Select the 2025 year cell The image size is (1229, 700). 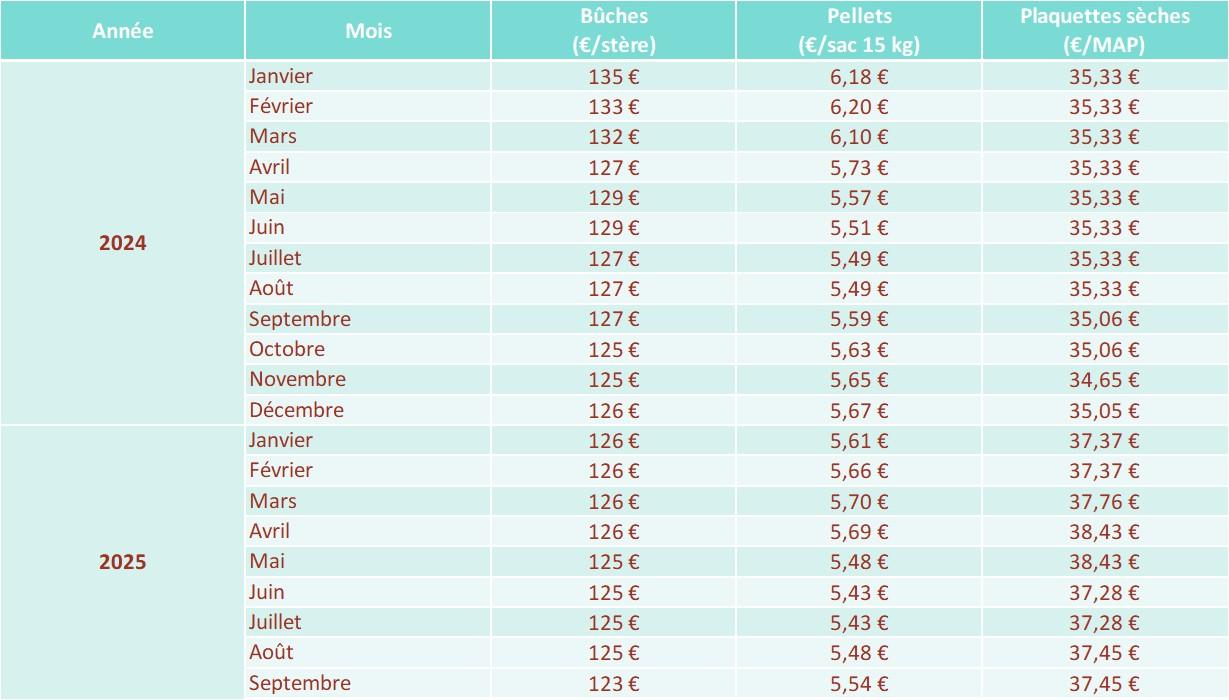coord(122,562)
